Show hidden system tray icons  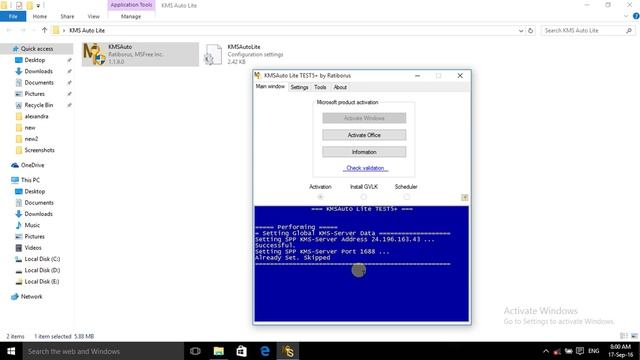point(546,351)
